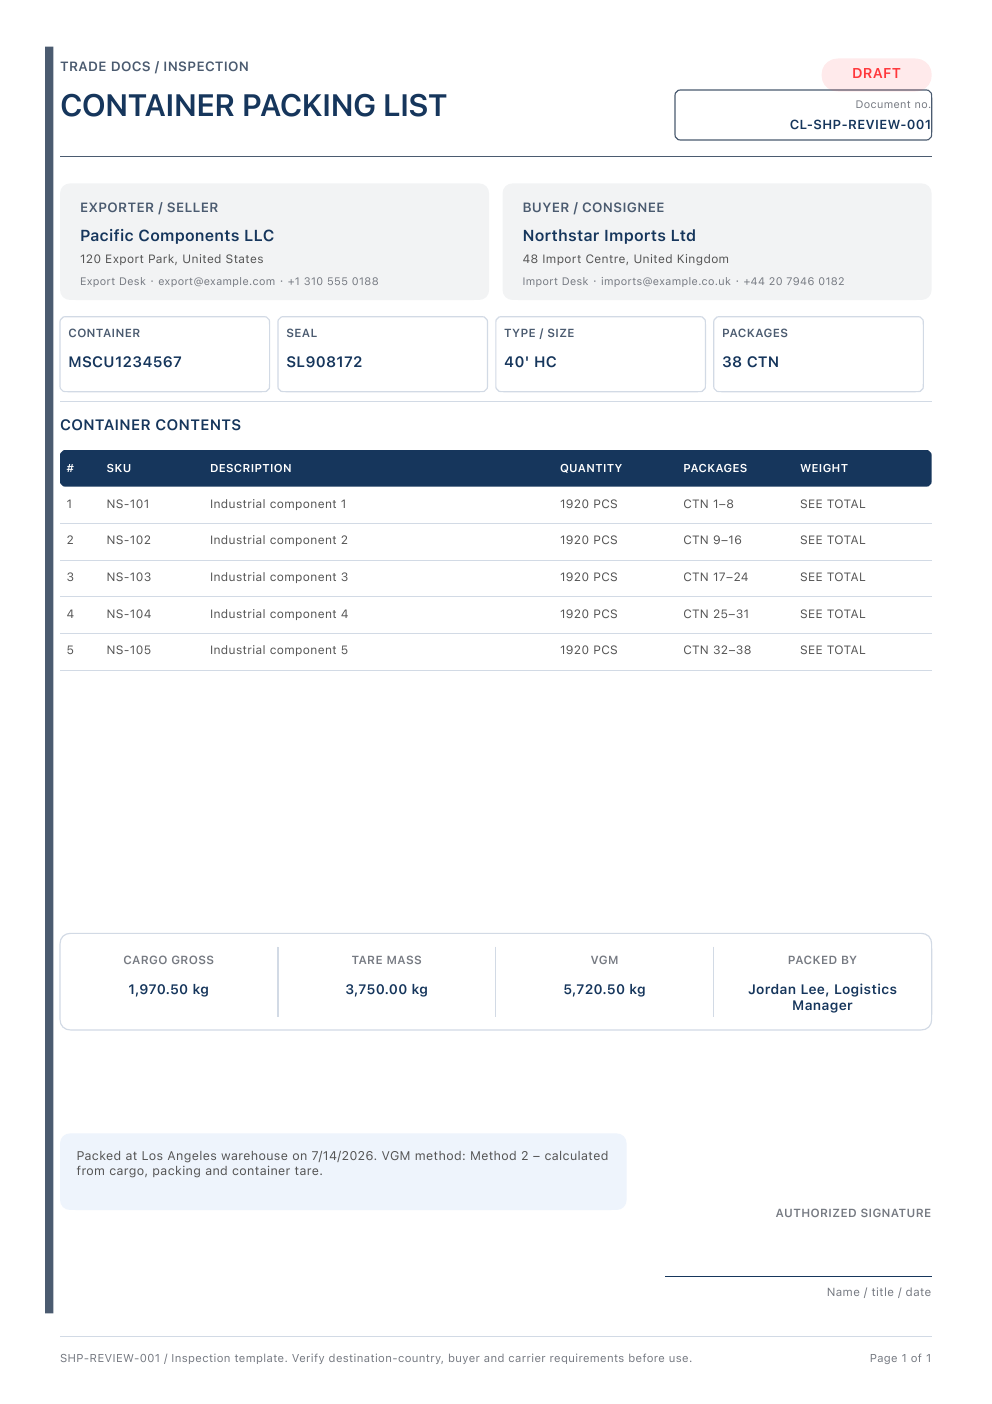Select container number MSCU1234567
The image size is (992, 1404).
[x=125, y=362]
